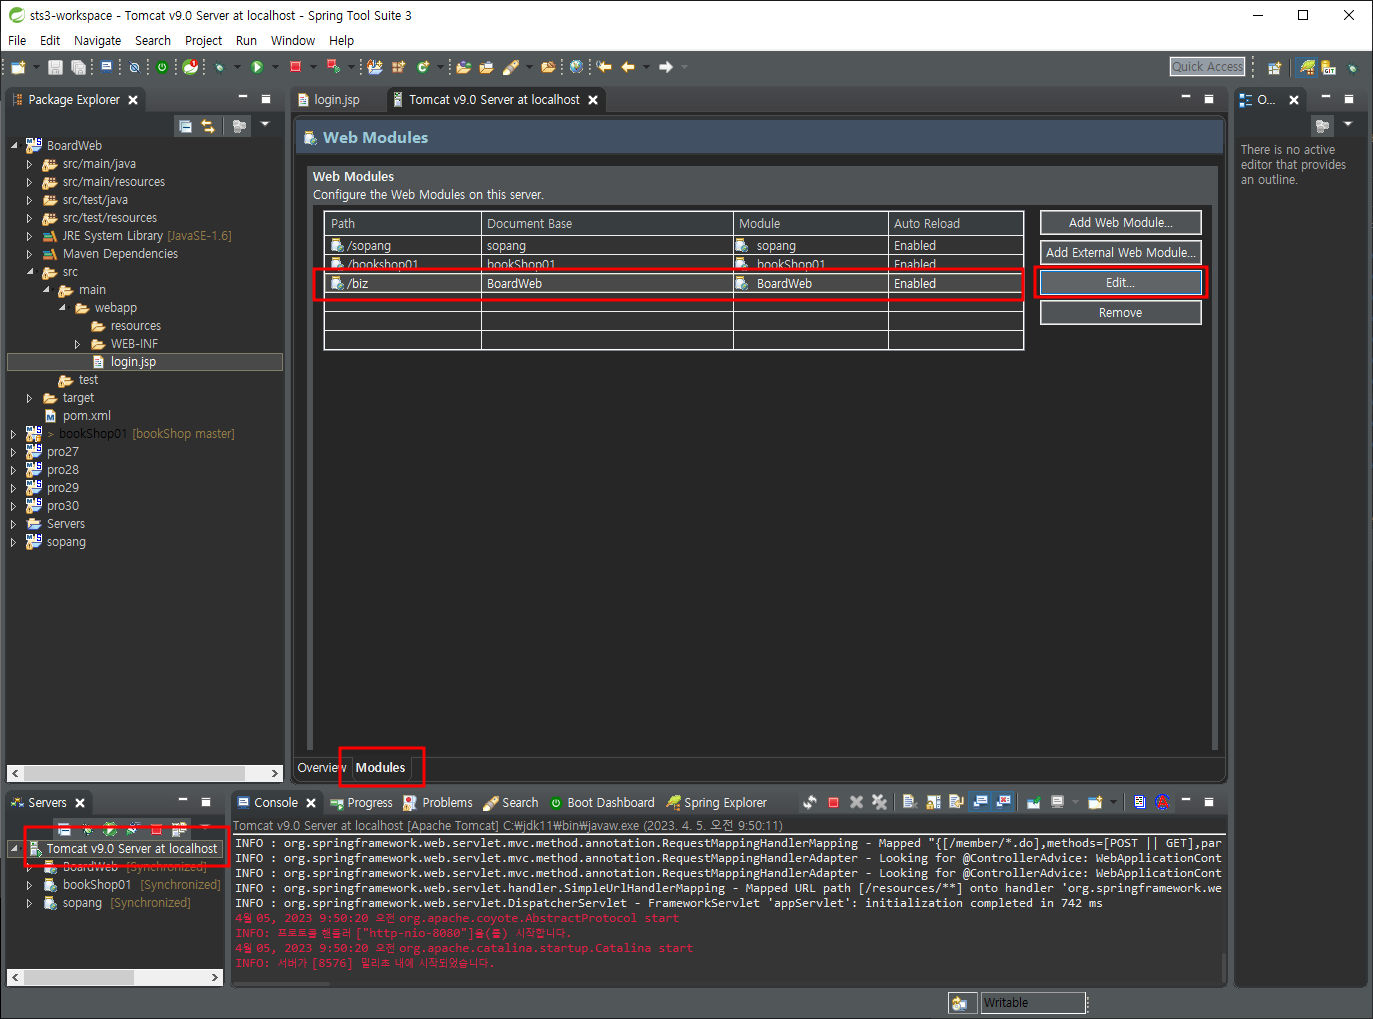Toggle Show Console on standard output change
This screenshot has height=1019, width=1373.
(980, 802)
